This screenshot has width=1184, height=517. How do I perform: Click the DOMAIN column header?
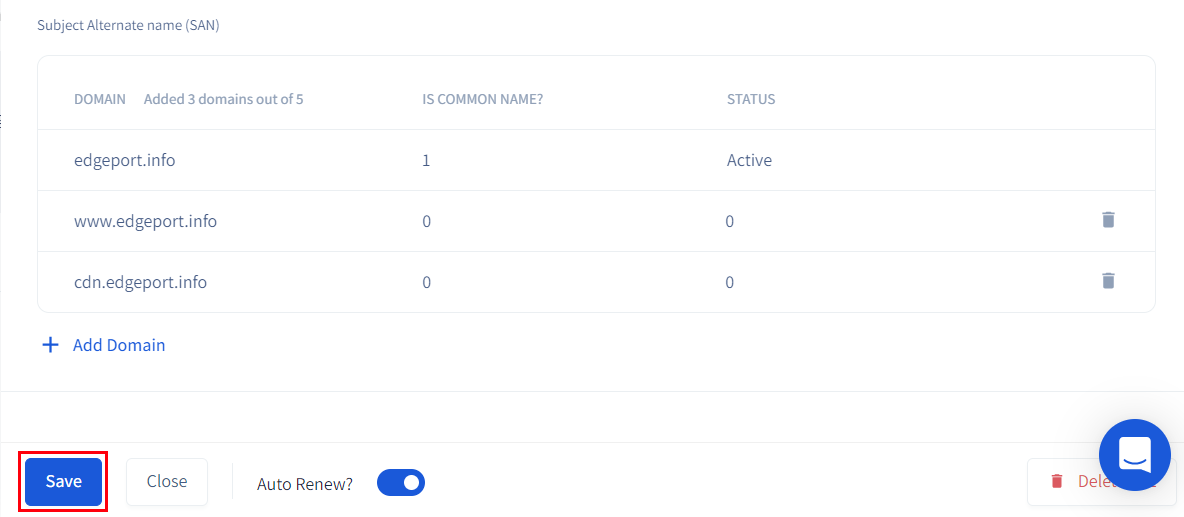click(x=100, y=99)
